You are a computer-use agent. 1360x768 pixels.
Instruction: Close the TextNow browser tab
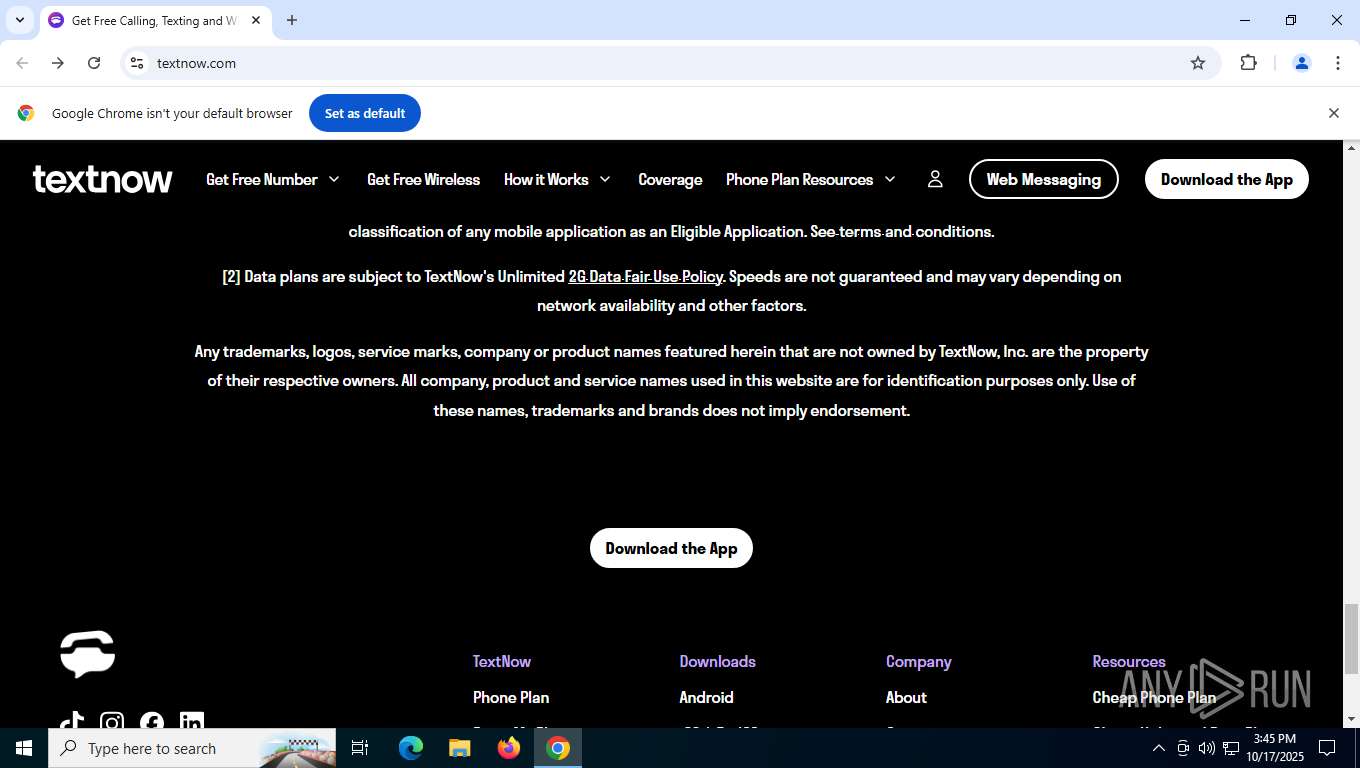tap(256, 20)
